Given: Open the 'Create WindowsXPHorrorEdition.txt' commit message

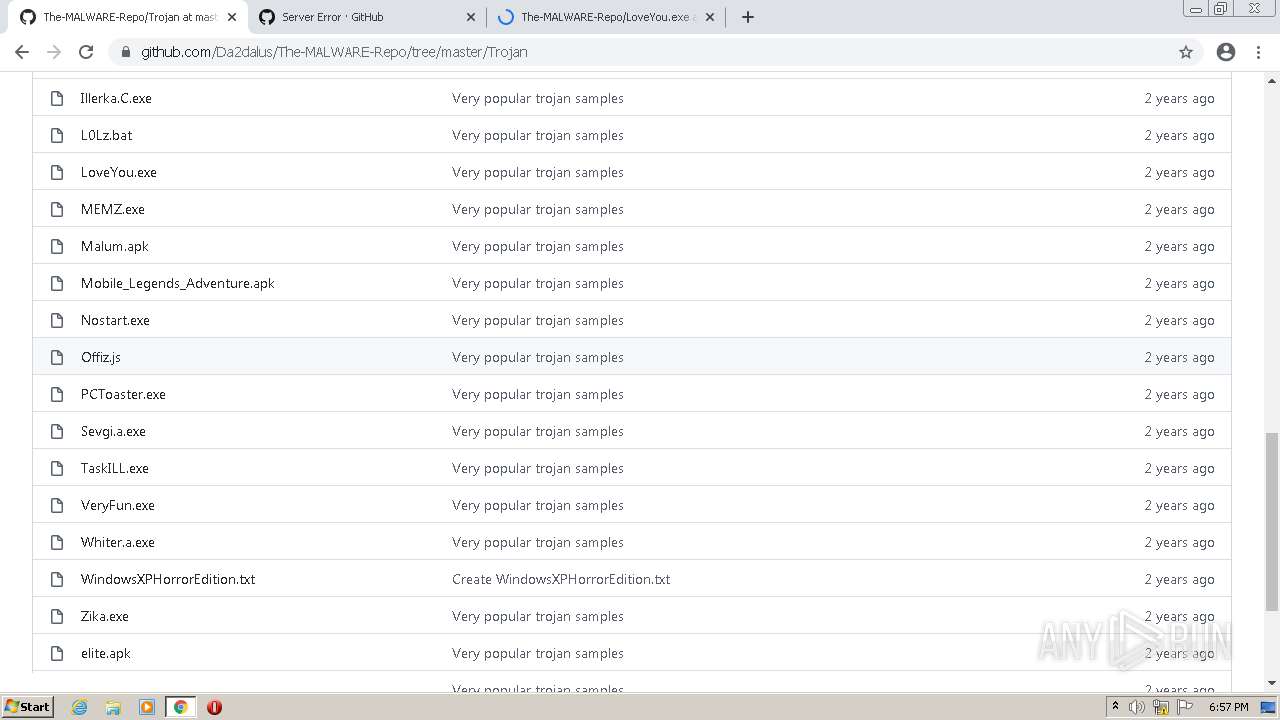Looking at the screenshot, I should pyautogui.click(x=561, y=579).
